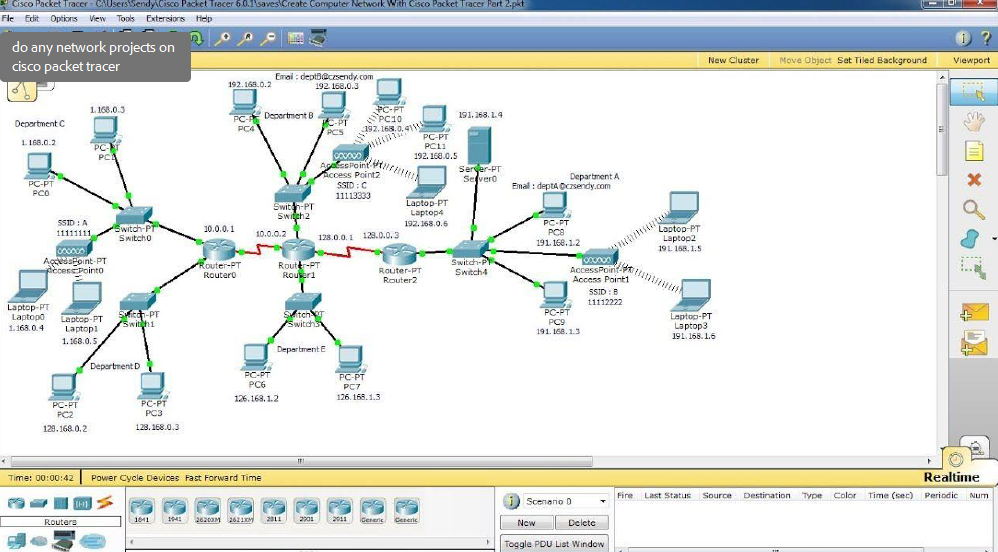Image resolution: width=998 pixels, height=552 pixels.
Task: Select the WAN Emulation cloud icon
Action: click(39, 542)
